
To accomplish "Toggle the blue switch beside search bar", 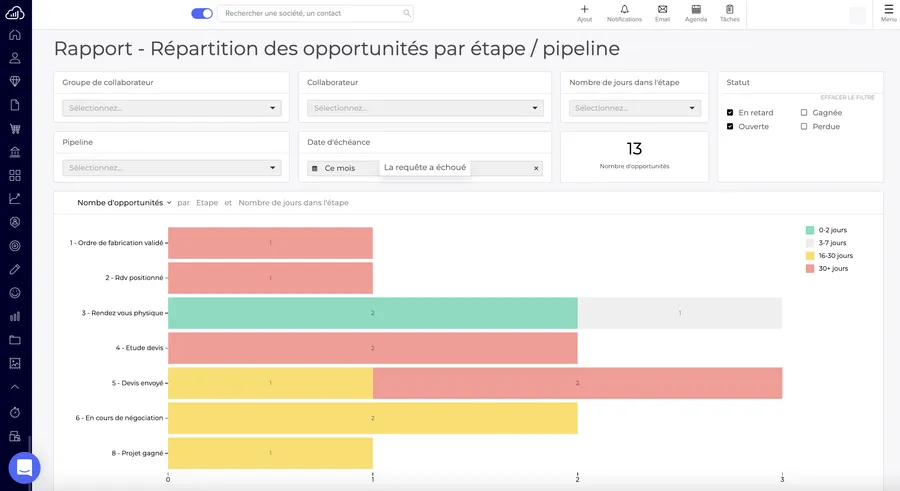I will pos(202,14).
